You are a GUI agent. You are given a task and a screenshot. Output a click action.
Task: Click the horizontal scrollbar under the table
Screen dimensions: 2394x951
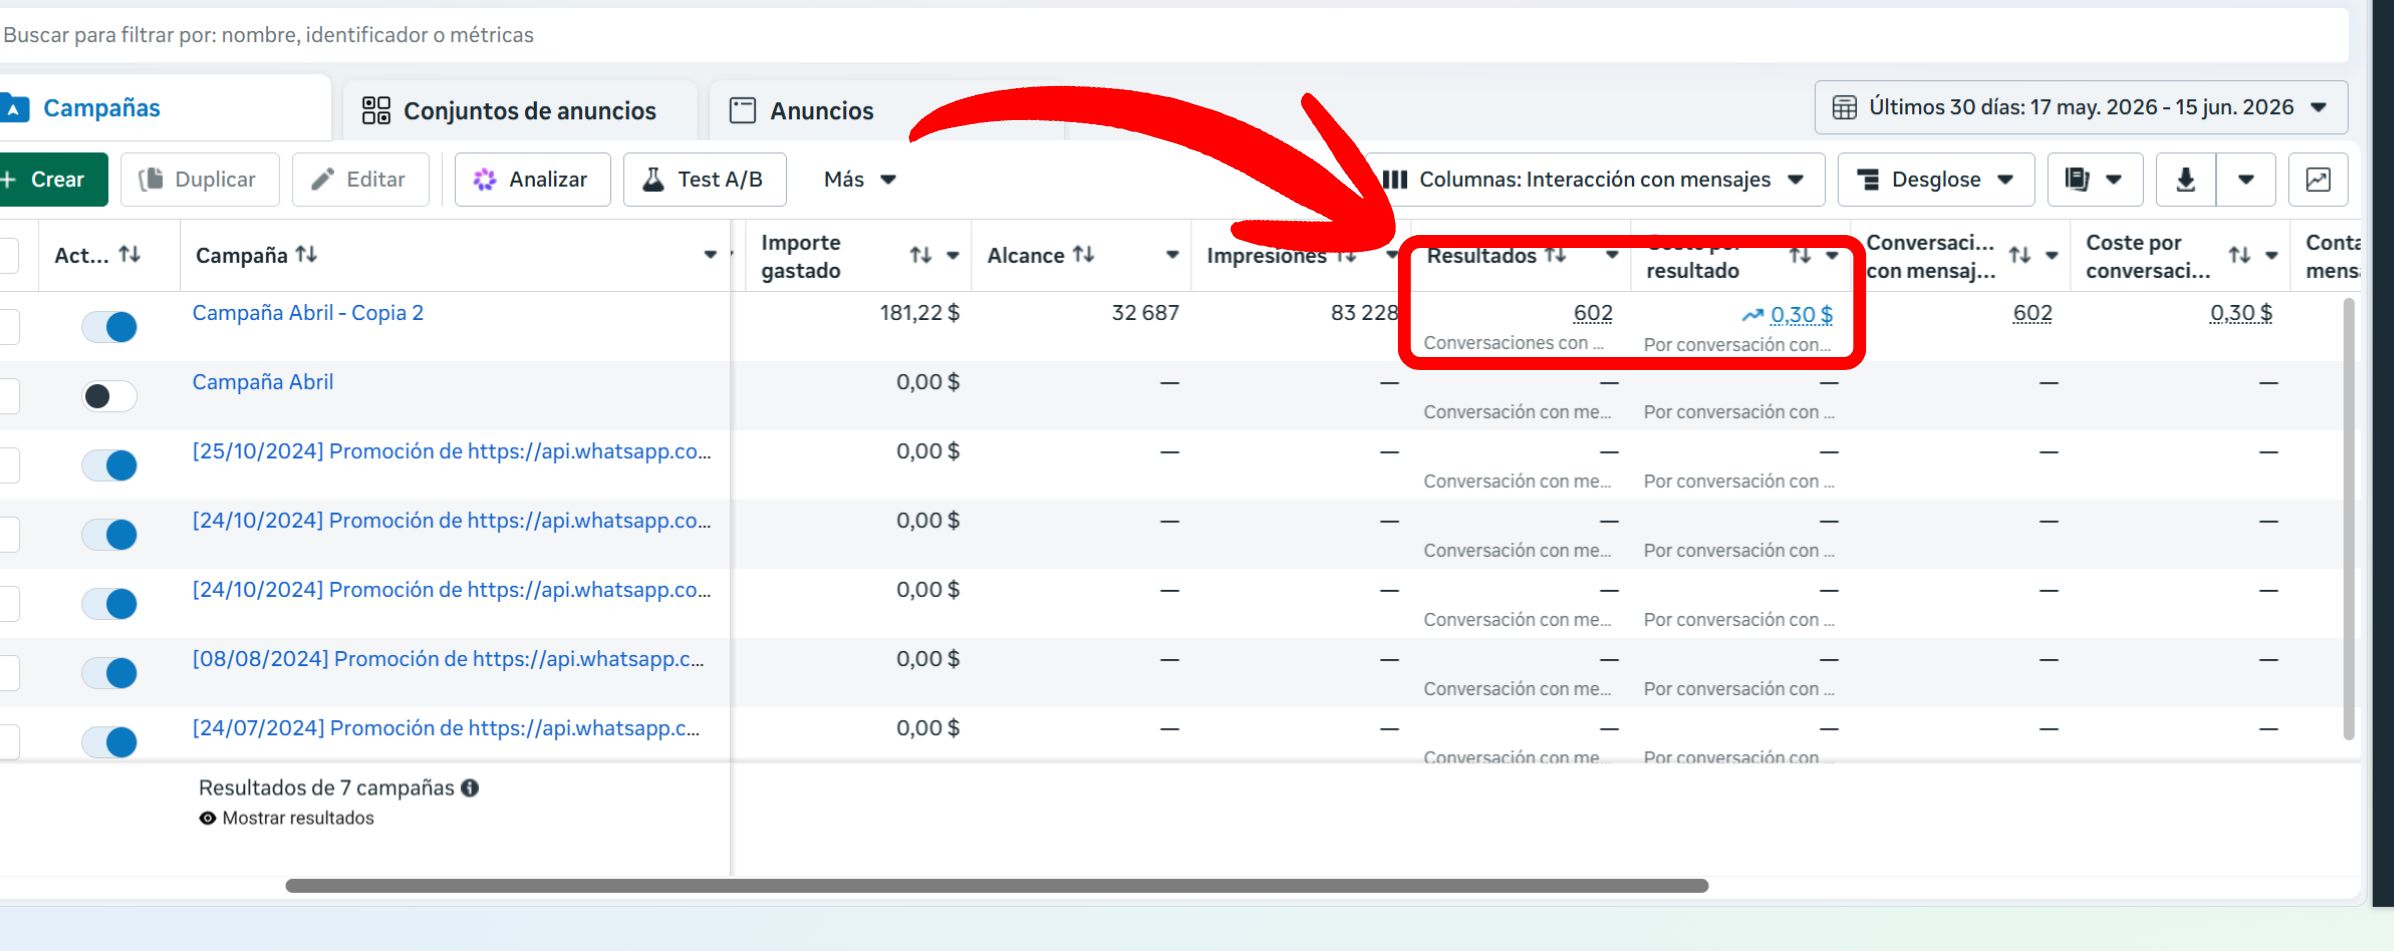pos(997,886)
